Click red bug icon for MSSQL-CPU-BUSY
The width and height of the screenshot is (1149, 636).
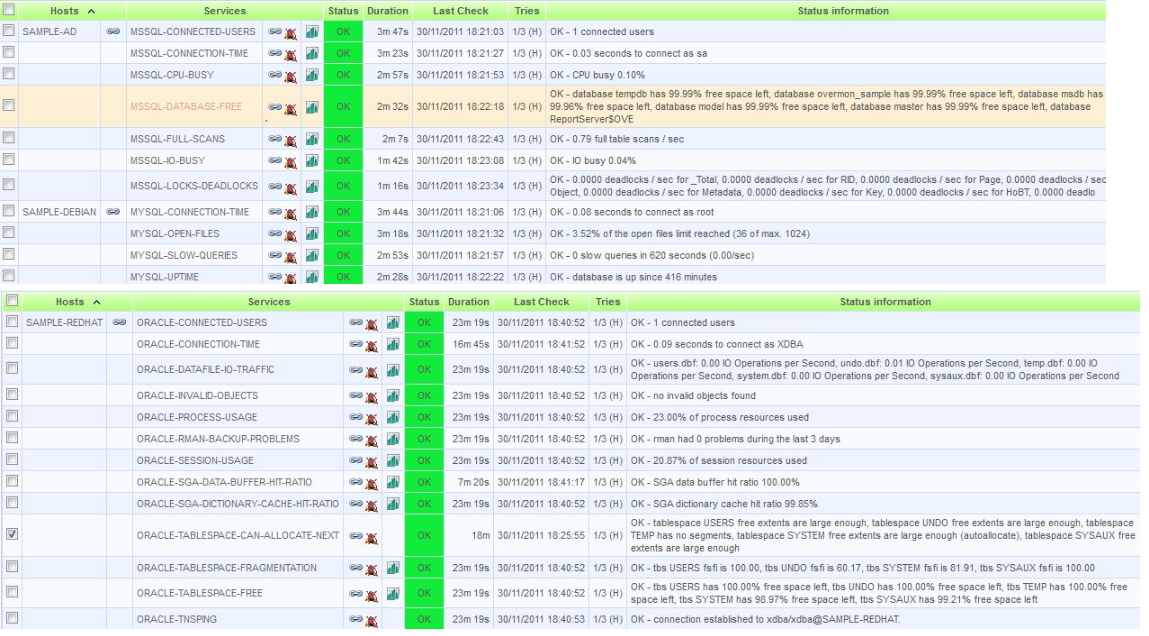pos(291,76)
